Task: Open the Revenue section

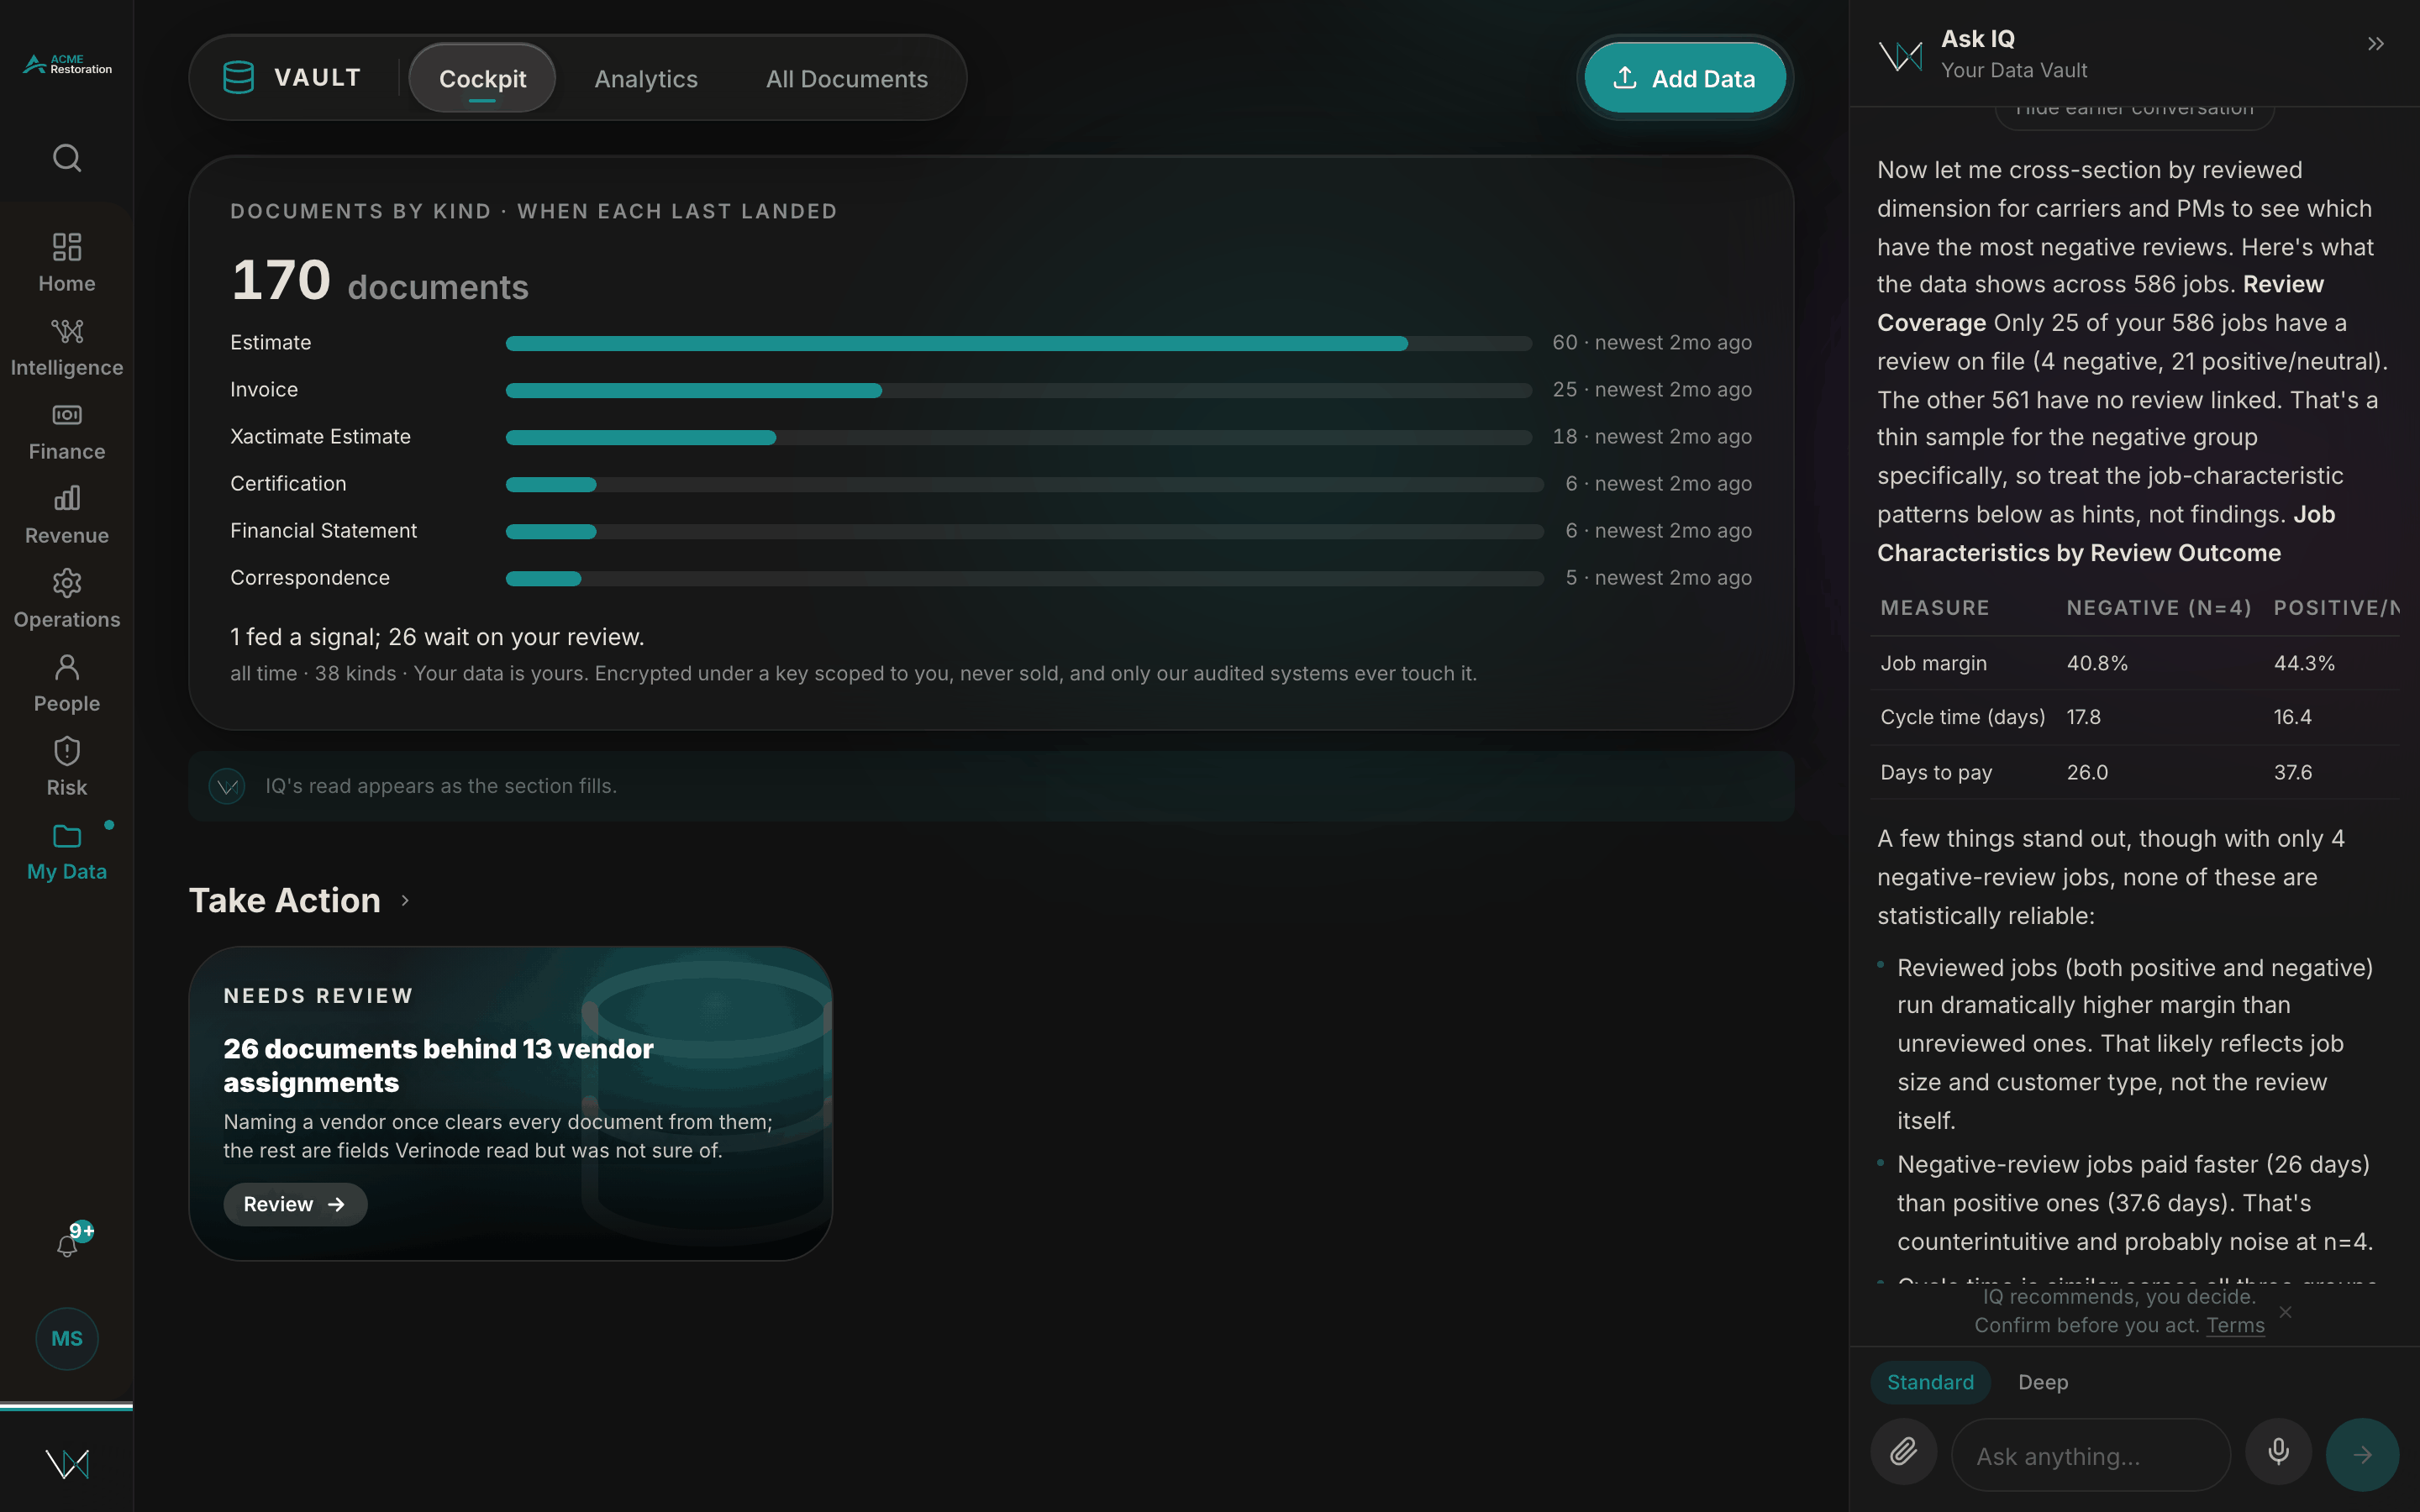Action: [67, 515]
